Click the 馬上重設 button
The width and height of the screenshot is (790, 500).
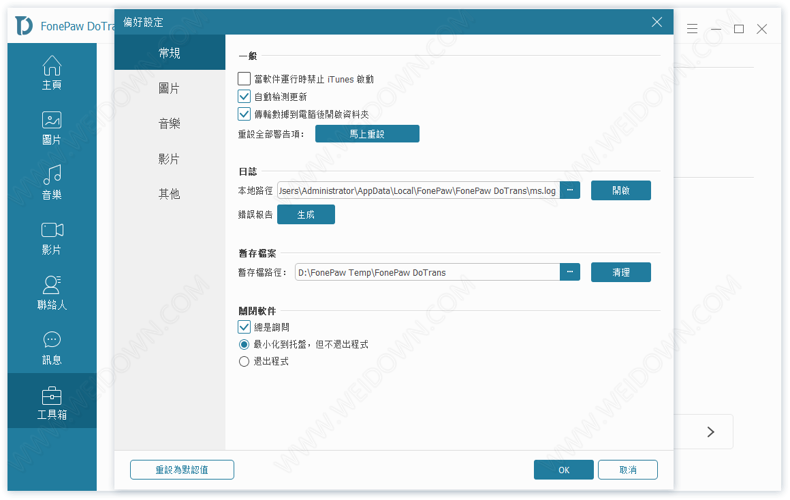point(367,134)
